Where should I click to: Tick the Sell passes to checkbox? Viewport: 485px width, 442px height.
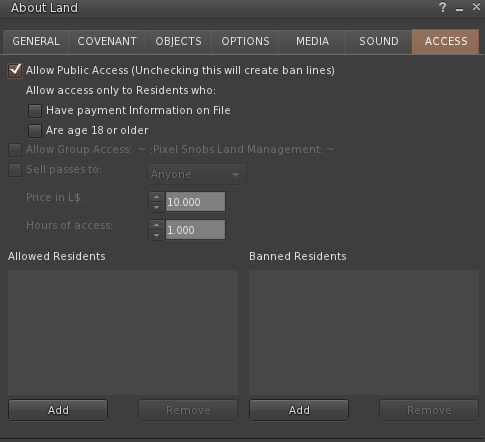coord(15,170)
